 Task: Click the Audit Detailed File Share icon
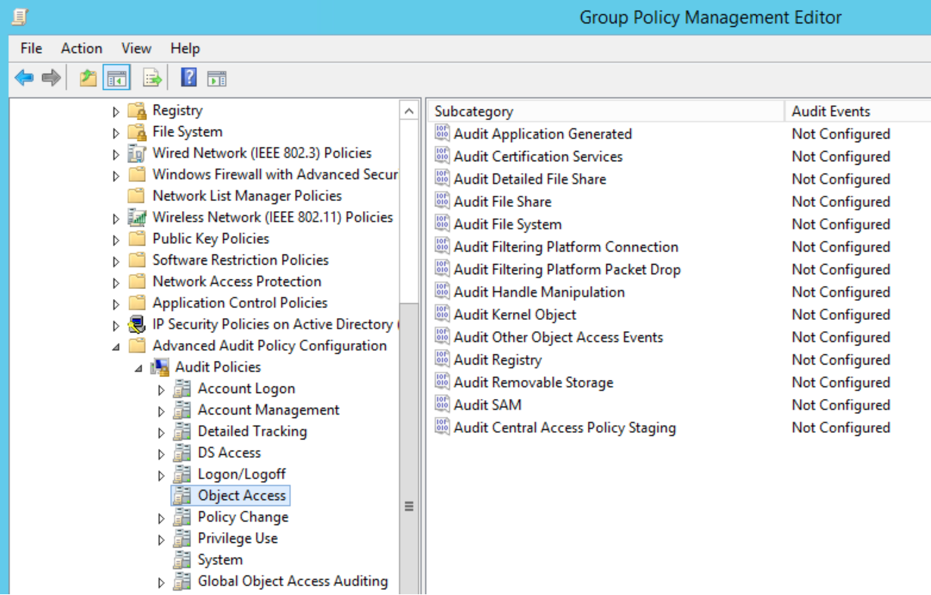pyautogui.click(x=442, y=178)
